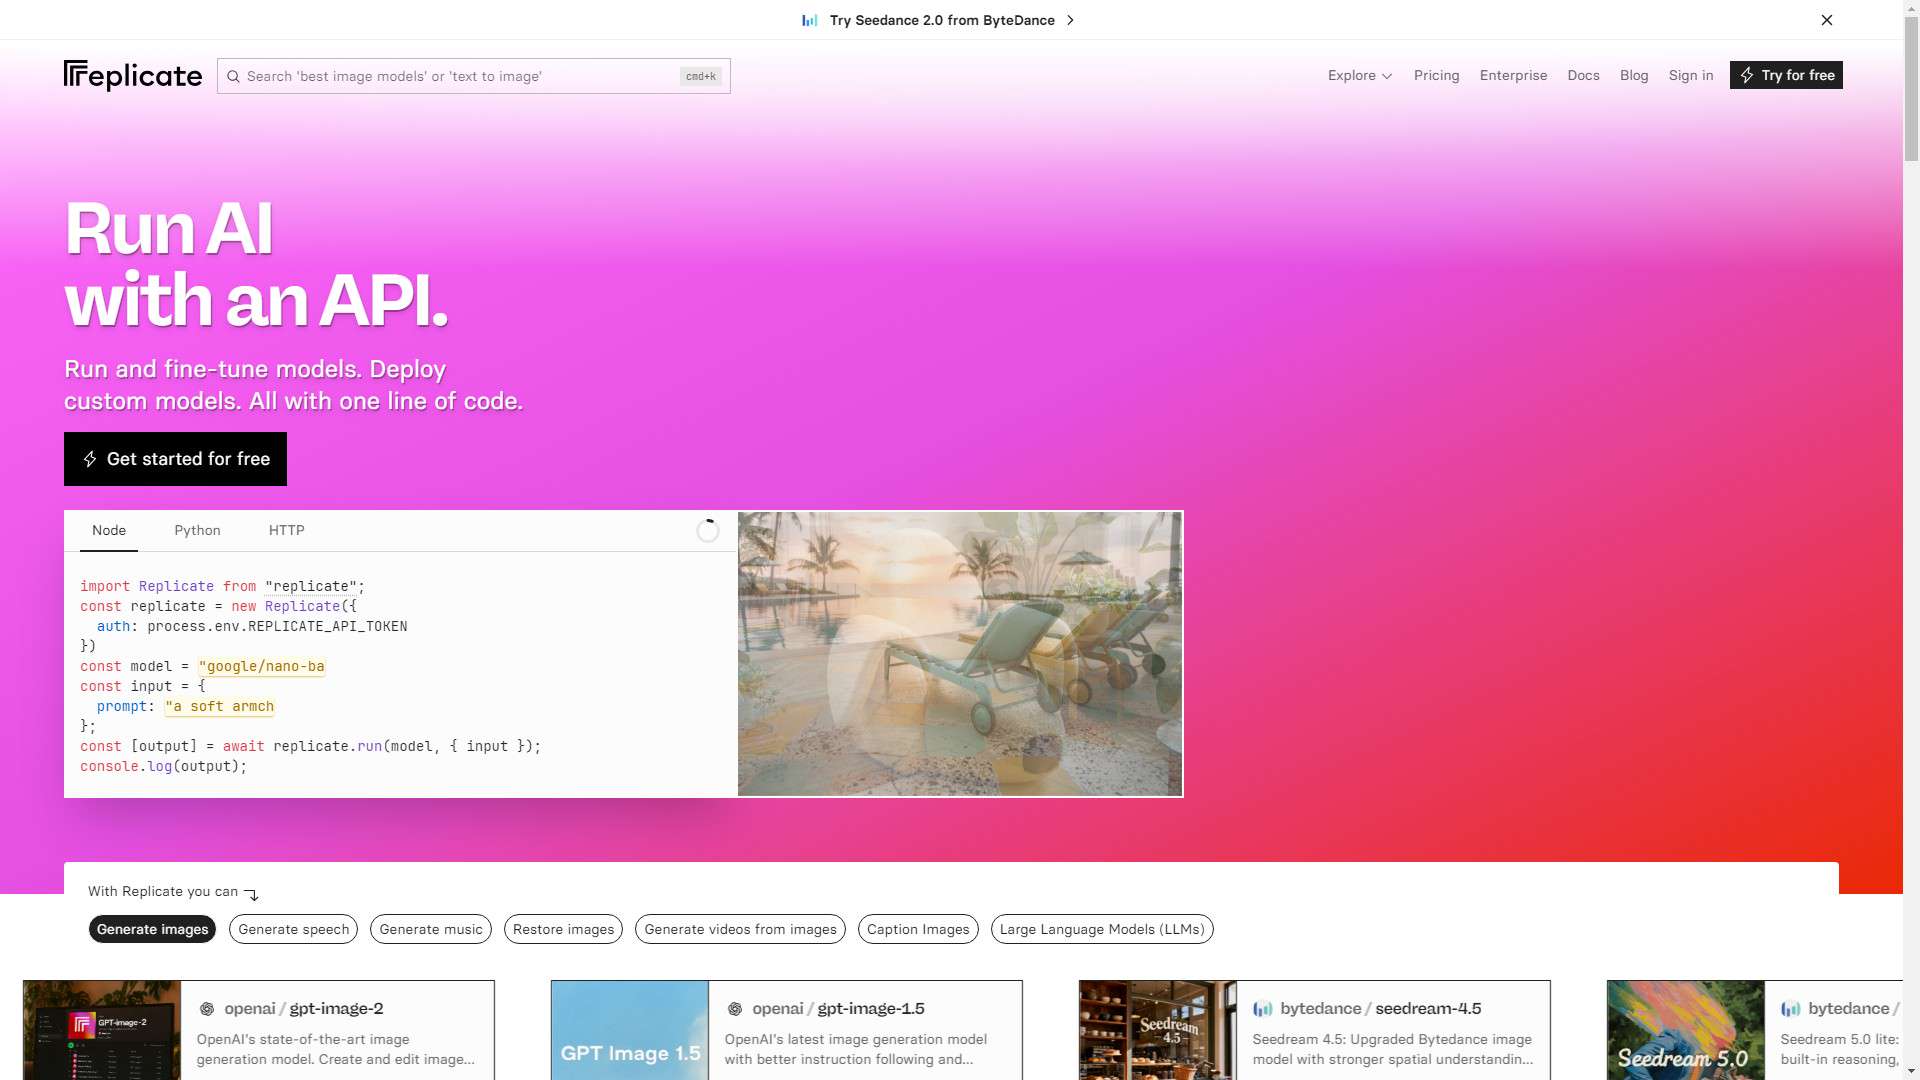
Task: Select the Generate music filter
Action: point(431,929)
